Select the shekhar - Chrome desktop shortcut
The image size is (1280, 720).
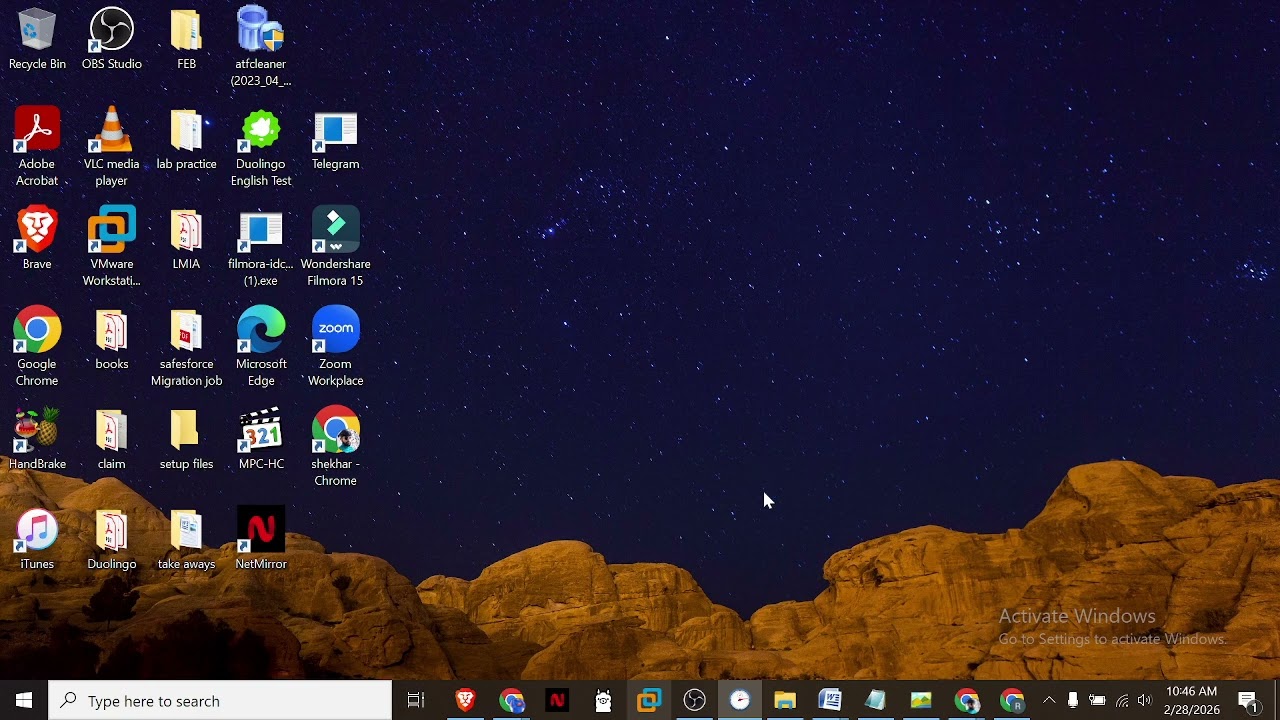(x=335, y=447)
